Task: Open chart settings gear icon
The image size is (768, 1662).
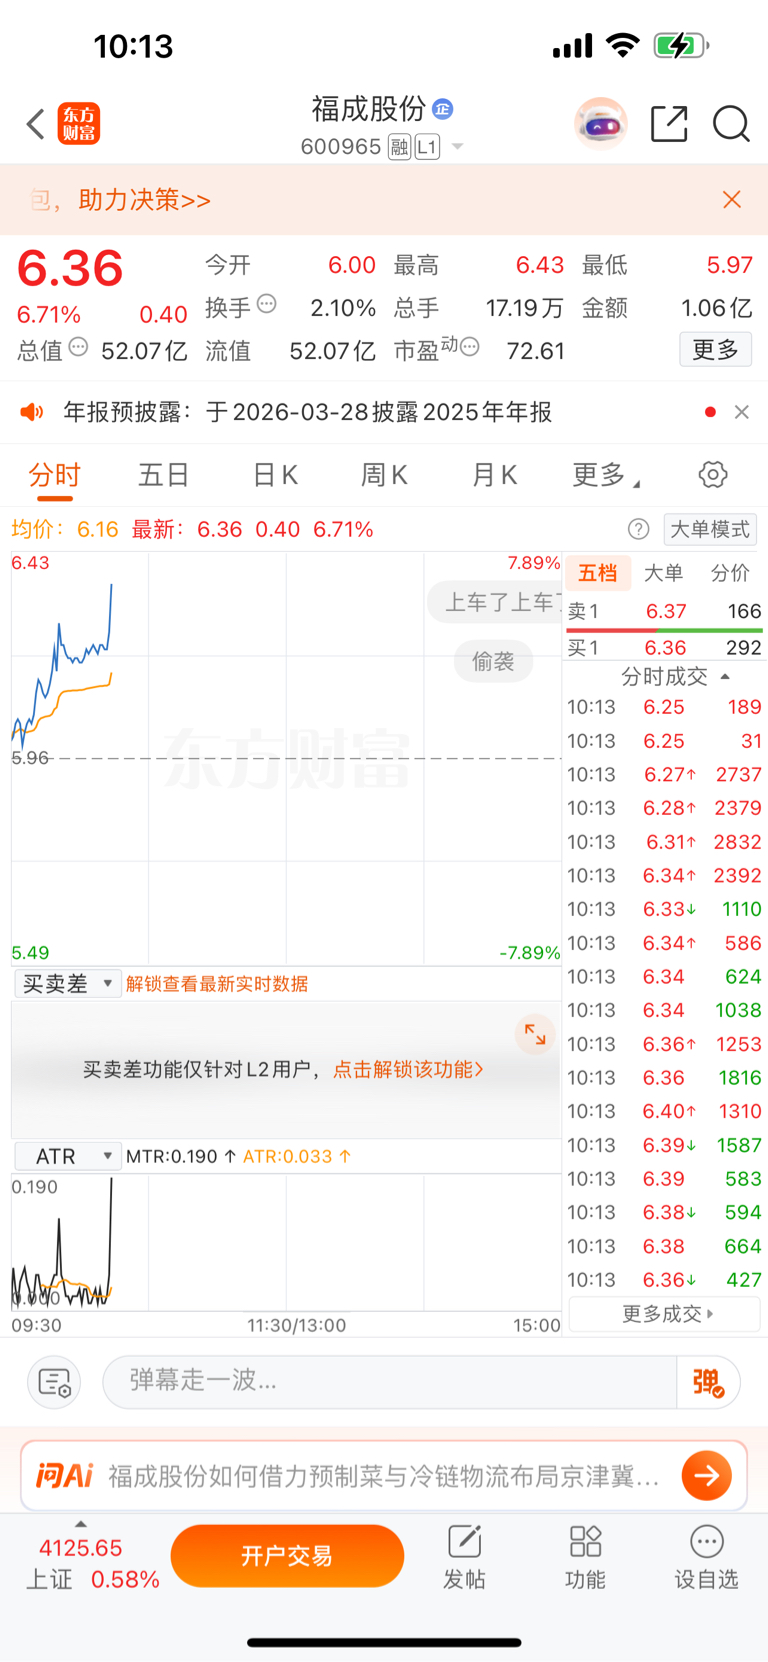Action: coord(713,475)
